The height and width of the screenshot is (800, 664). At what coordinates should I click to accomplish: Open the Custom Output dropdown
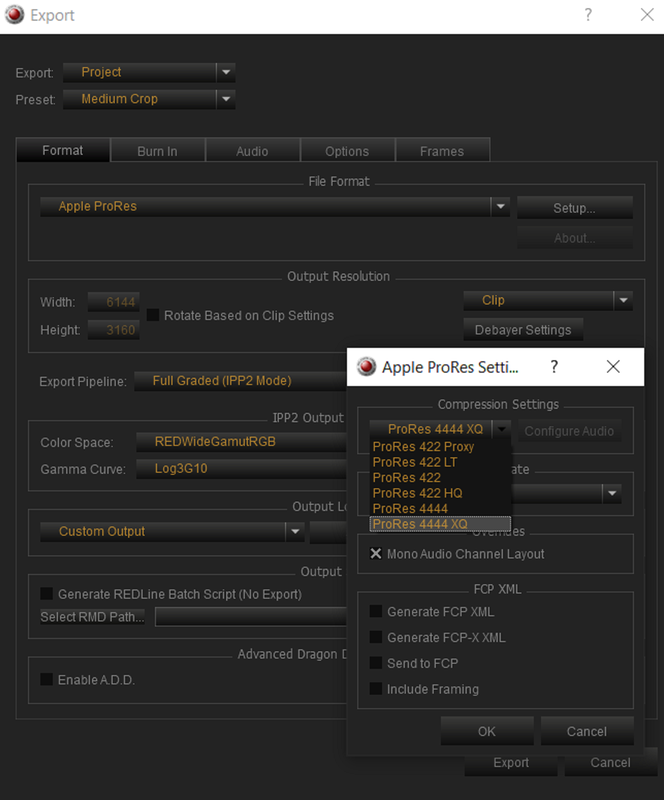point(172,532)
